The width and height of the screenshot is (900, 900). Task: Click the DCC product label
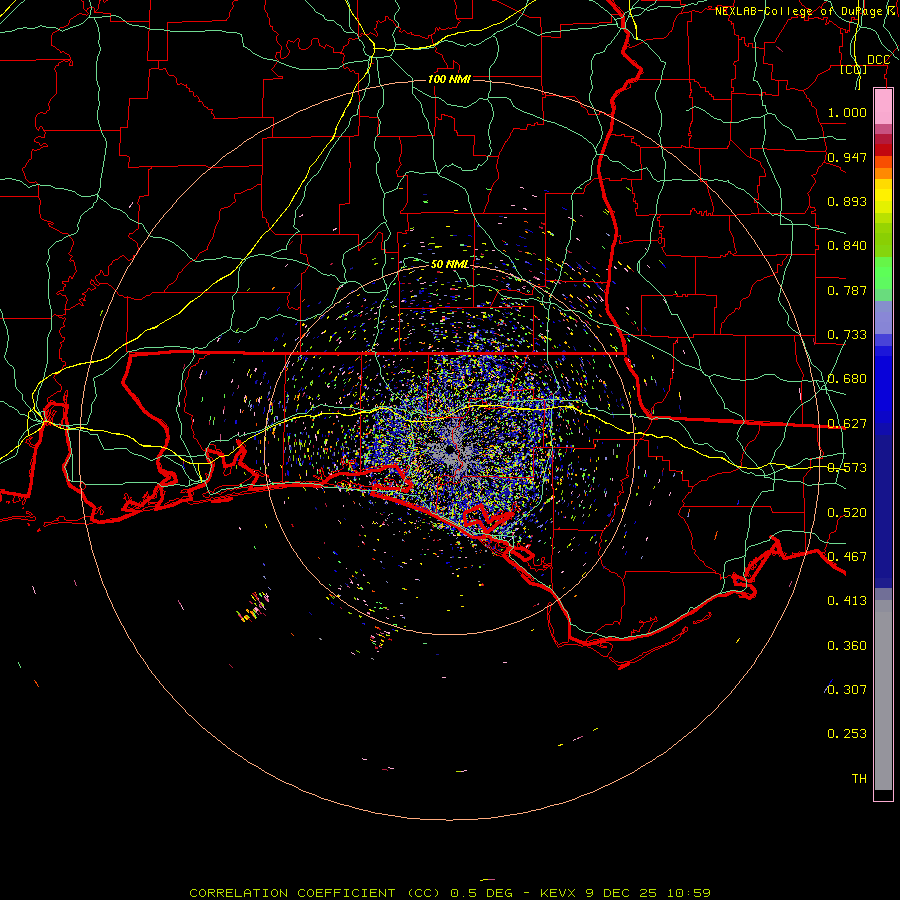[878, 60]
